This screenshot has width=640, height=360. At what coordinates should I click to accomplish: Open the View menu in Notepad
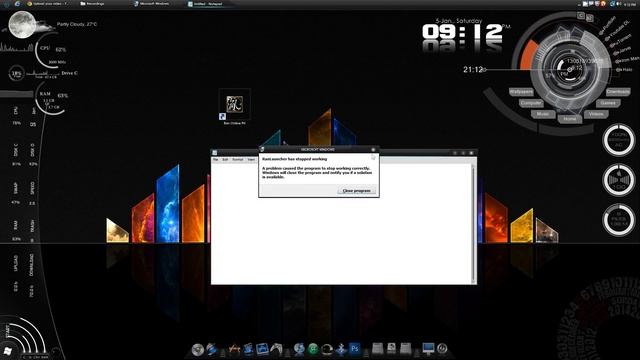[251, 160]
